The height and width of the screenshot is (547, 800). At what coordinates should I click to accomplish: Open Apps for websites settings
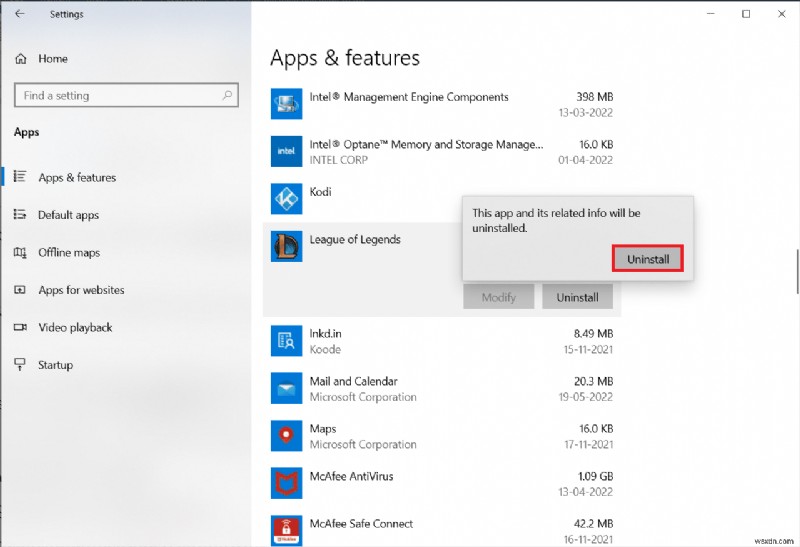tap(81, 290)
